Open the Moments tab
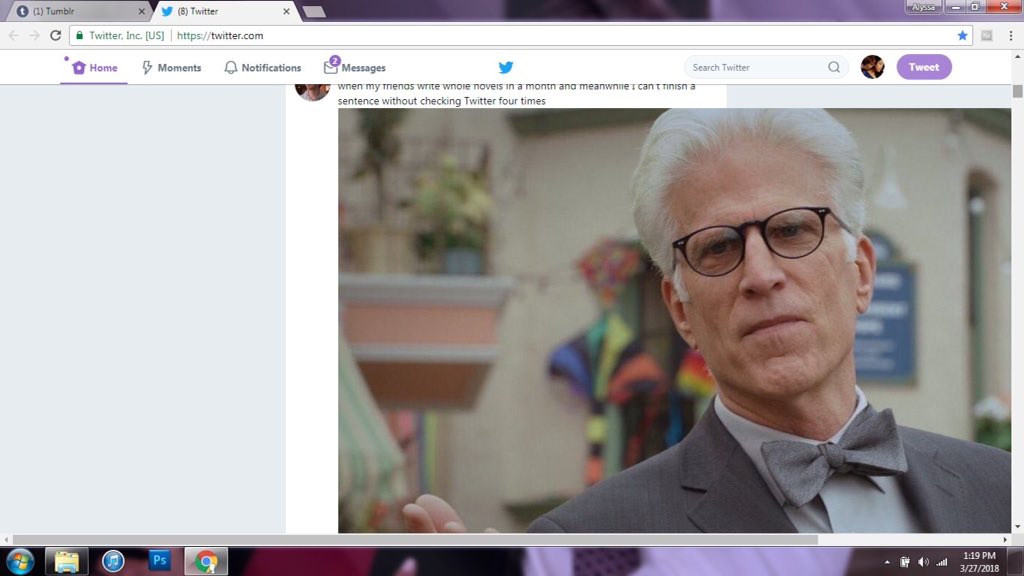Image resolution: width=1024 pixels, height=576 pixels. [172, 67]
